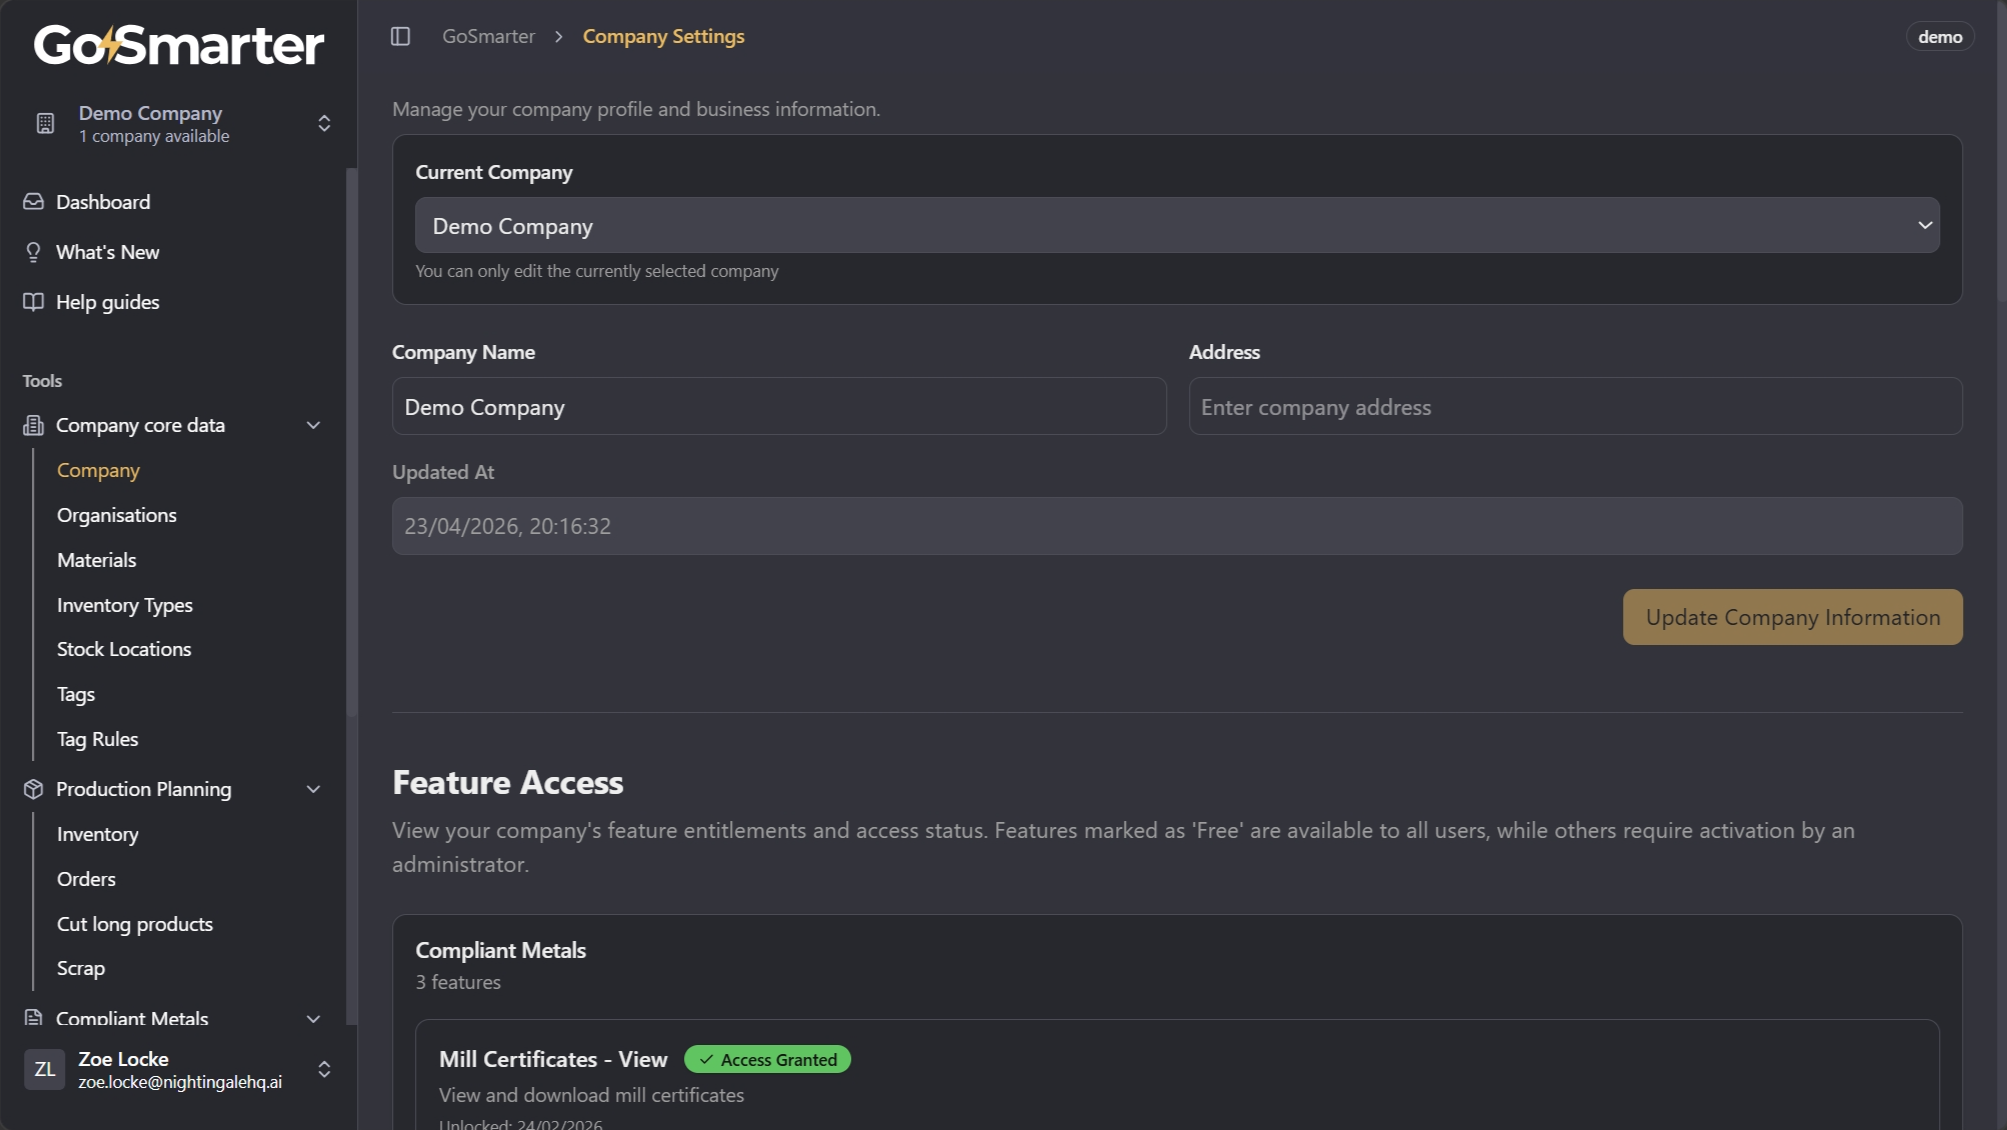This screenshot has height=1130, width=2007.
Task: Open Tag Rules
Action: 98,739
